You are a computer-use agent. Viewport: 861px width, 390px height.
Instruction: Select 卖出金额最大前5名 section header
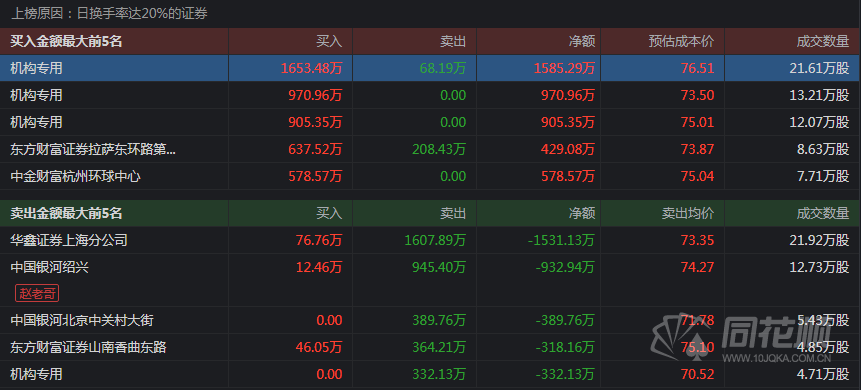(66, 213)
